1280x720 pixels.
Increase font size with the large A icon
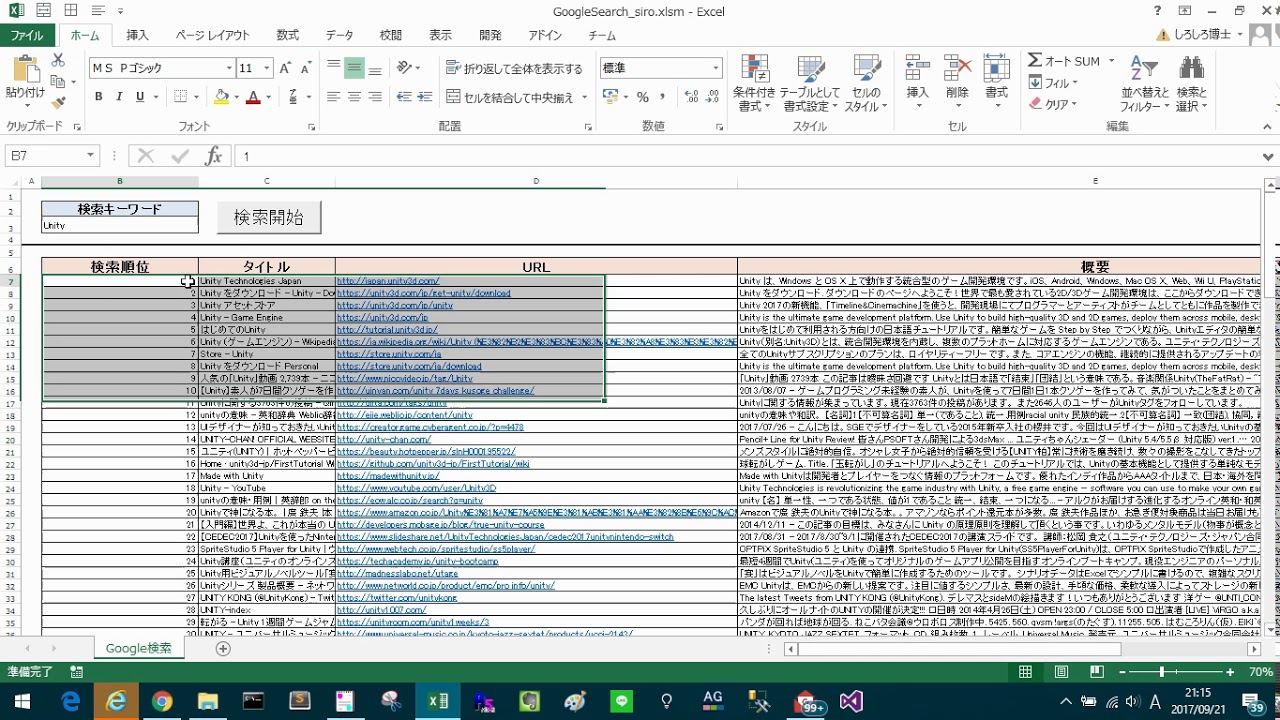coord(285,68)
